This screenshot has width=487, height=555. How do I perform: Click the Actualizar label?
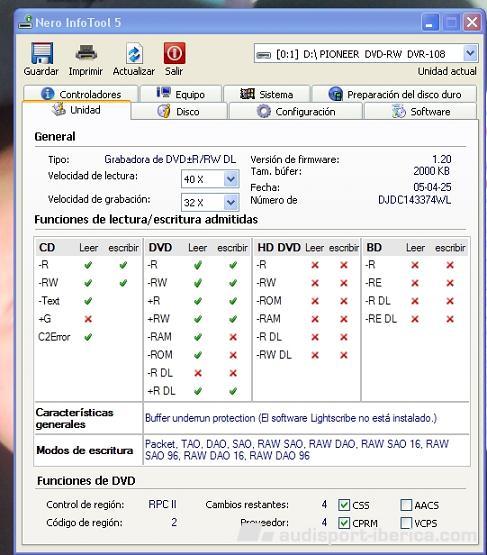tap(134, 71)
